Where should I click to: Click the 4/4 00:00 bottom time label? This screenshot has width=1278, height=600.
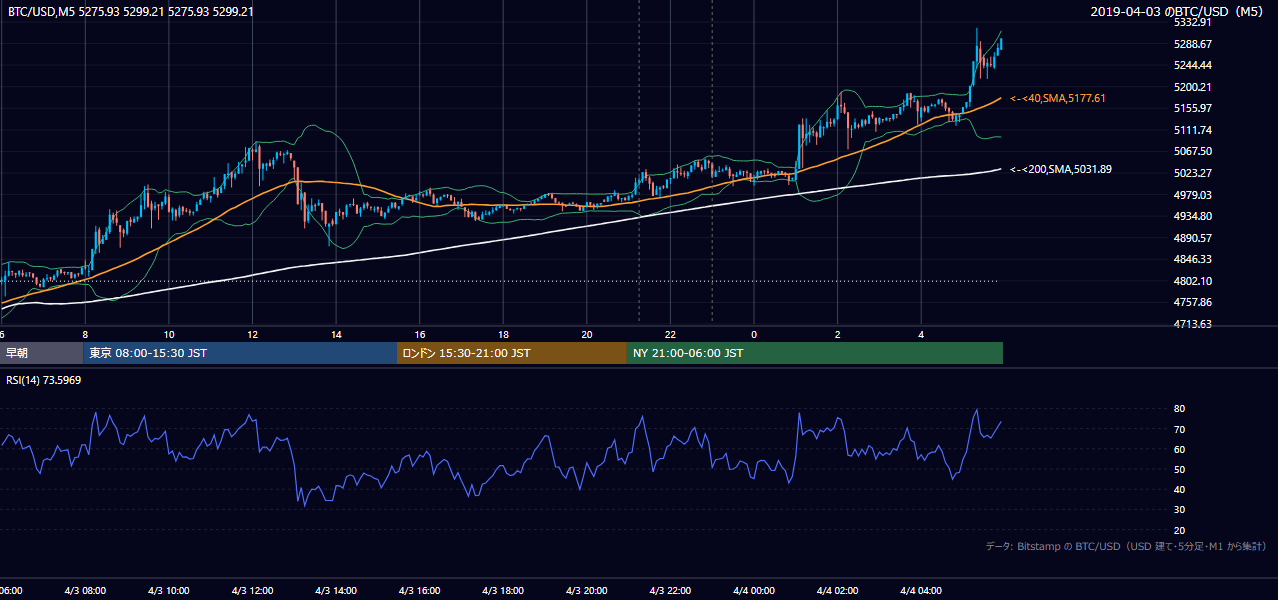[754, 591]
